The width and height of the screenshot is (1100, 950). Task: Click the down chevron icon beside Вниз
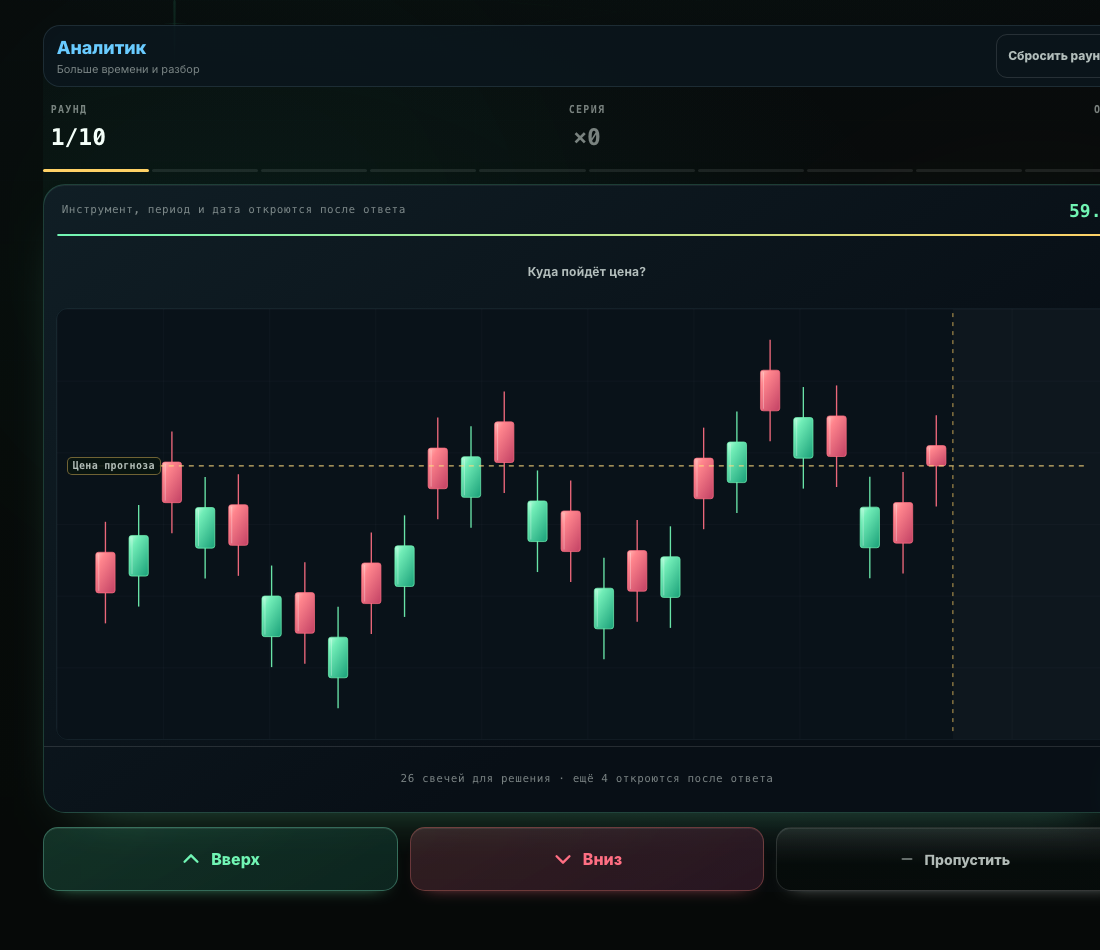click(563, 859)
